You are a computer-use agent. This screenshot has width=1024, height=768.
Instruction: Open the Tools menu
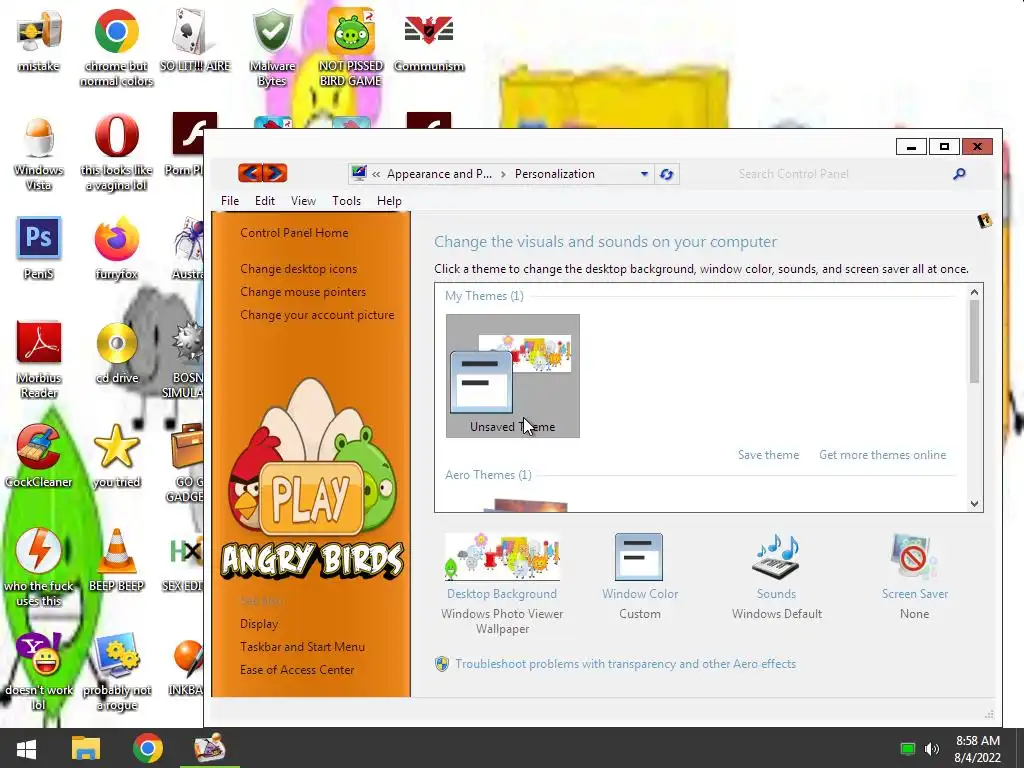[346, 200]
